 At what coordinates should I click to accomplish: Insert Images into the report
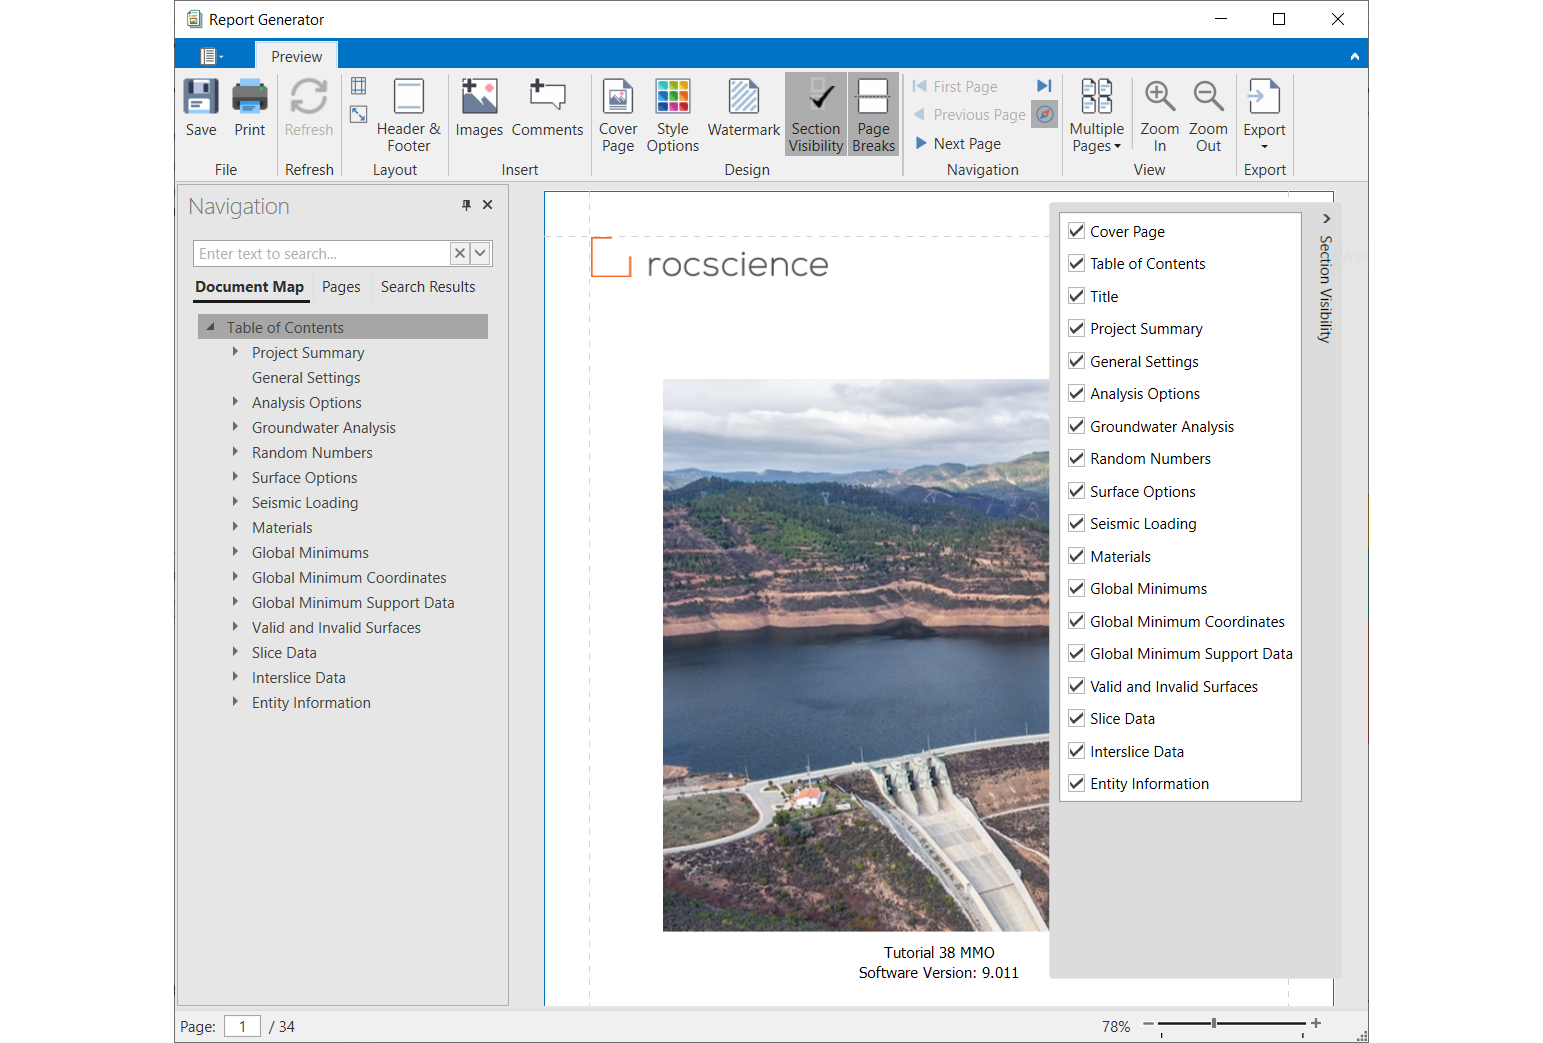pos(479,109)
